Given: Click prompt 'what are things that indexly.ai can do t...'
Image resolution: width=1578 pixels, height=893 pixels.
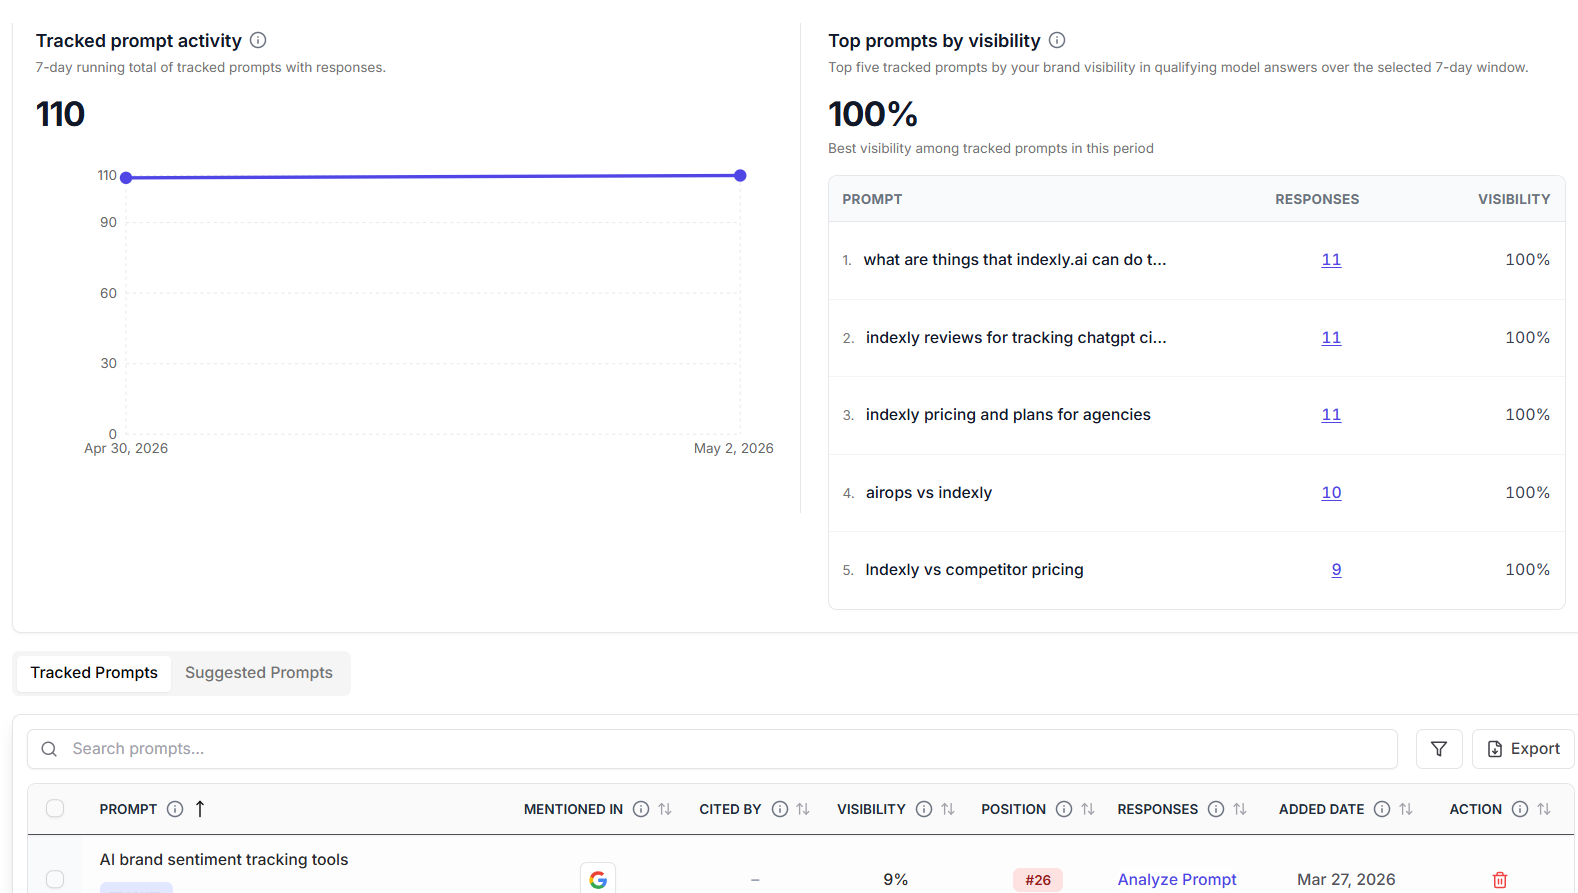Looking at the screenshot, I should click(x=1015, y=260).
